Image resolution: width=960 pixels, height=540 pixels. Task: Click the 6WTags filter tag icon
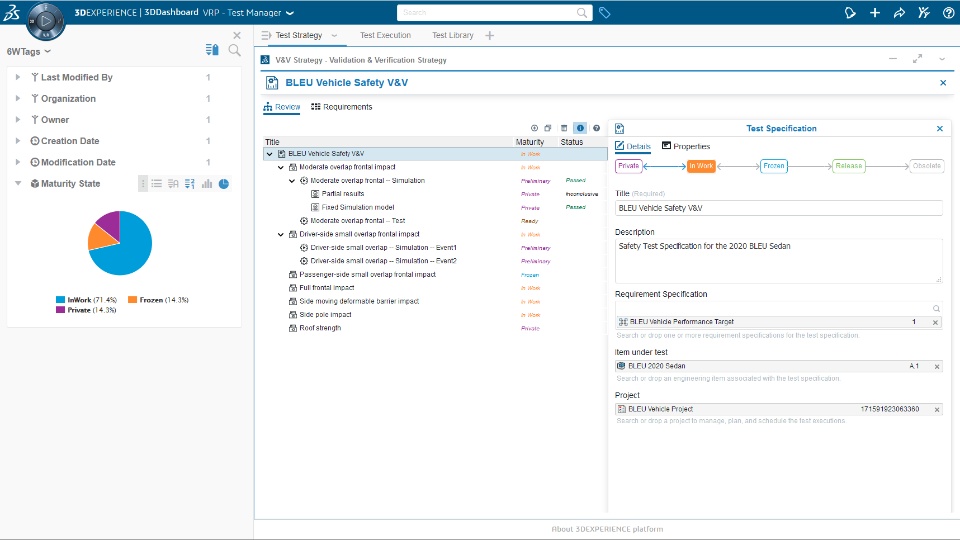pyautogui.click(x=212, y=50)
